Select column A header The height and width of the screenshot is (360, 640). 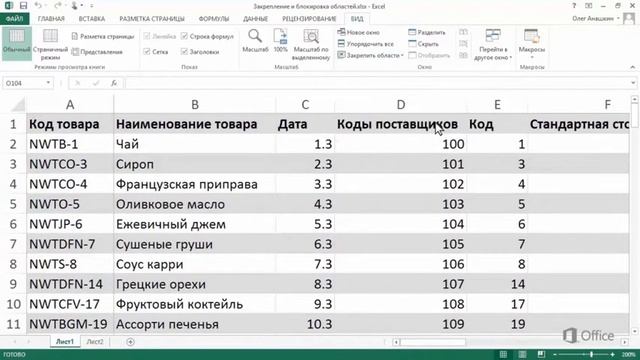[70, 105]
